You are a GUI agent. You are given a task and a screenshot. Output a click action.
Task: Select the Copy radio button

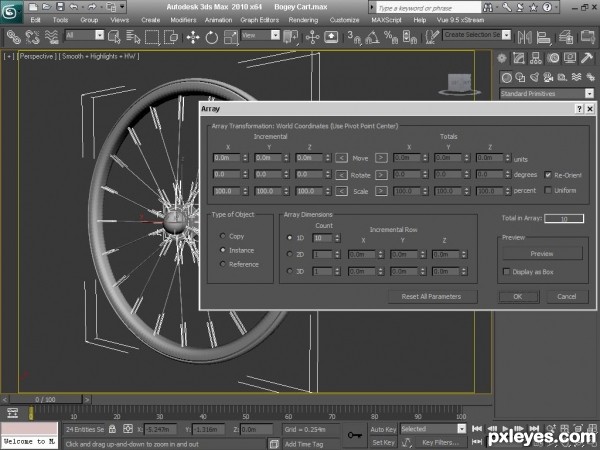click(x=223, y=236)
